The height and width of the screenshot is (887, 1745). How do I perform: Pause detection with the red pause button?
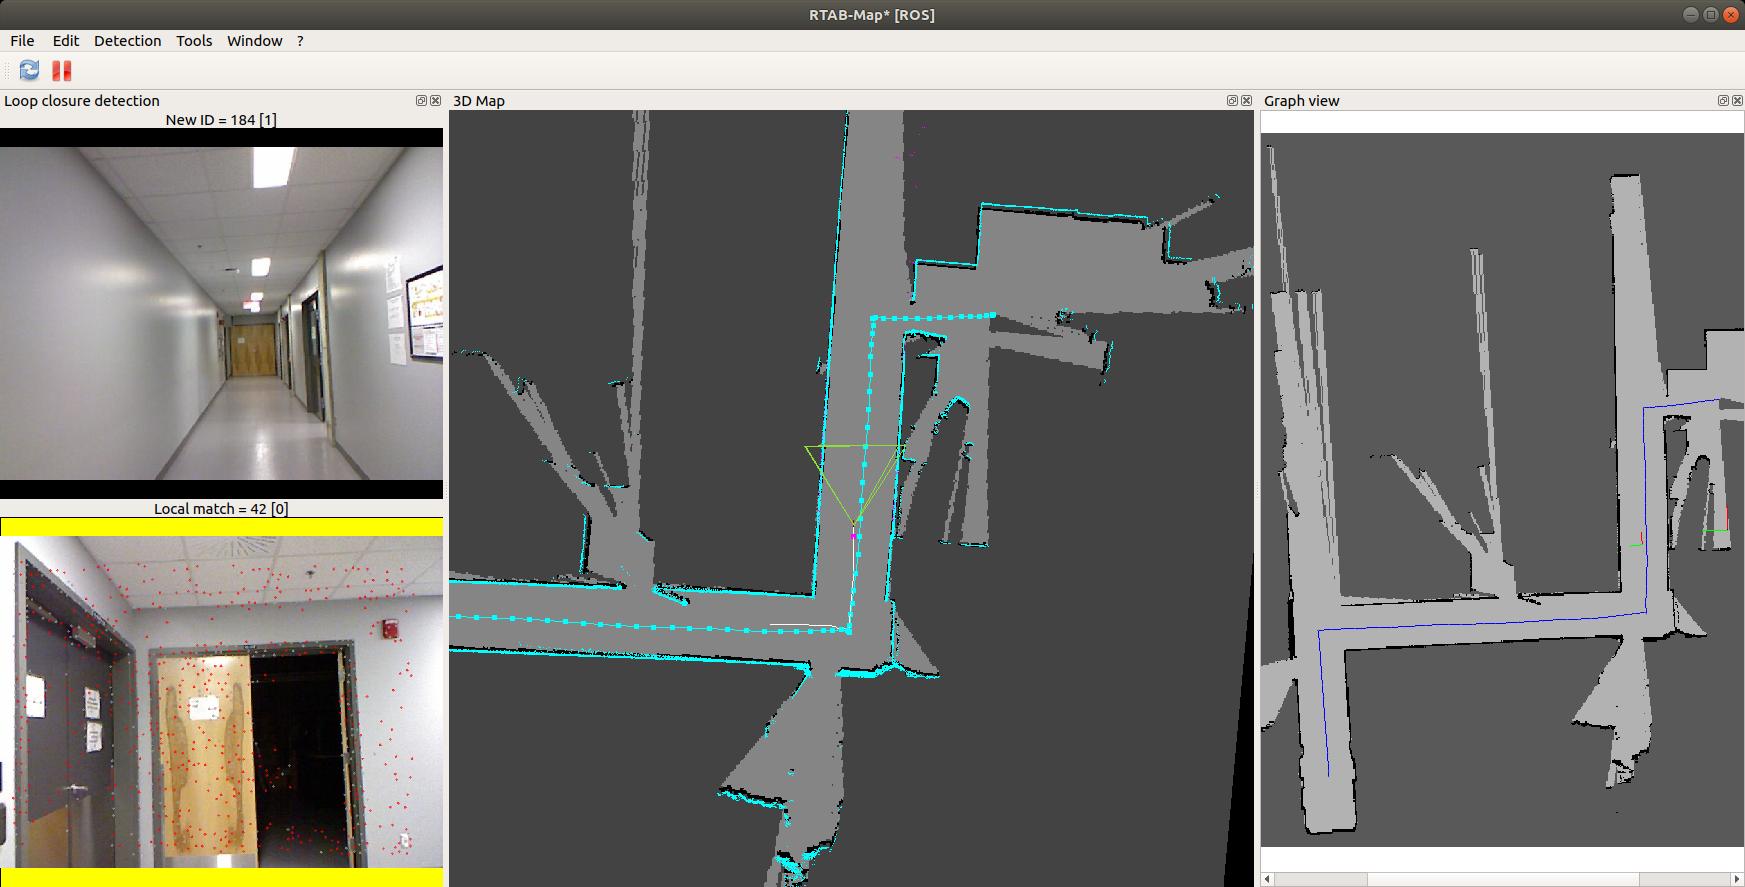[62, 70]
